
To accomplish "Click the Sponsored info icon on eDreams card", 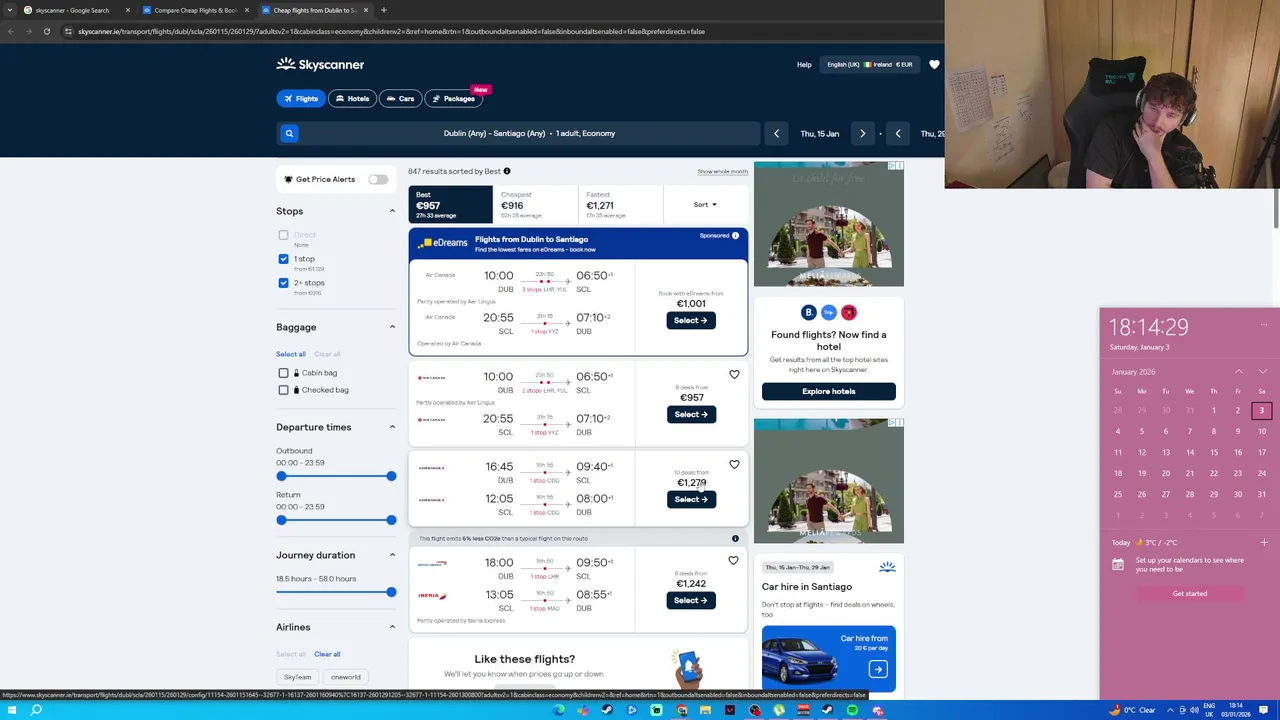I will coord(735,235).
